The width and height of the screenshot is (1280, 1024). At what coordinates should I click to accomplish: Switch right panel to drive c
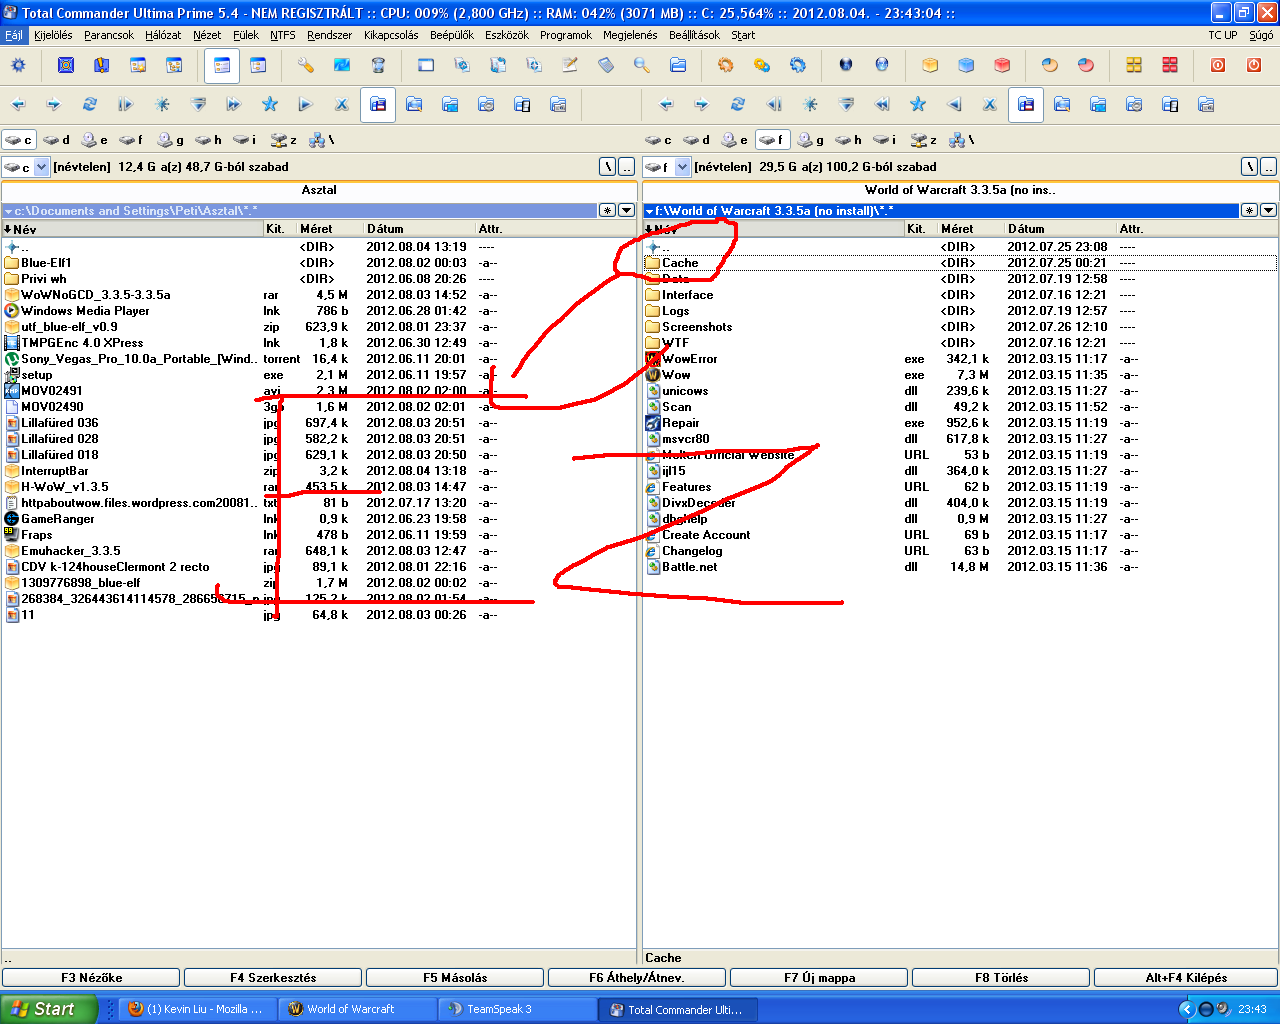pyautogui.click(x=659, y=140)
